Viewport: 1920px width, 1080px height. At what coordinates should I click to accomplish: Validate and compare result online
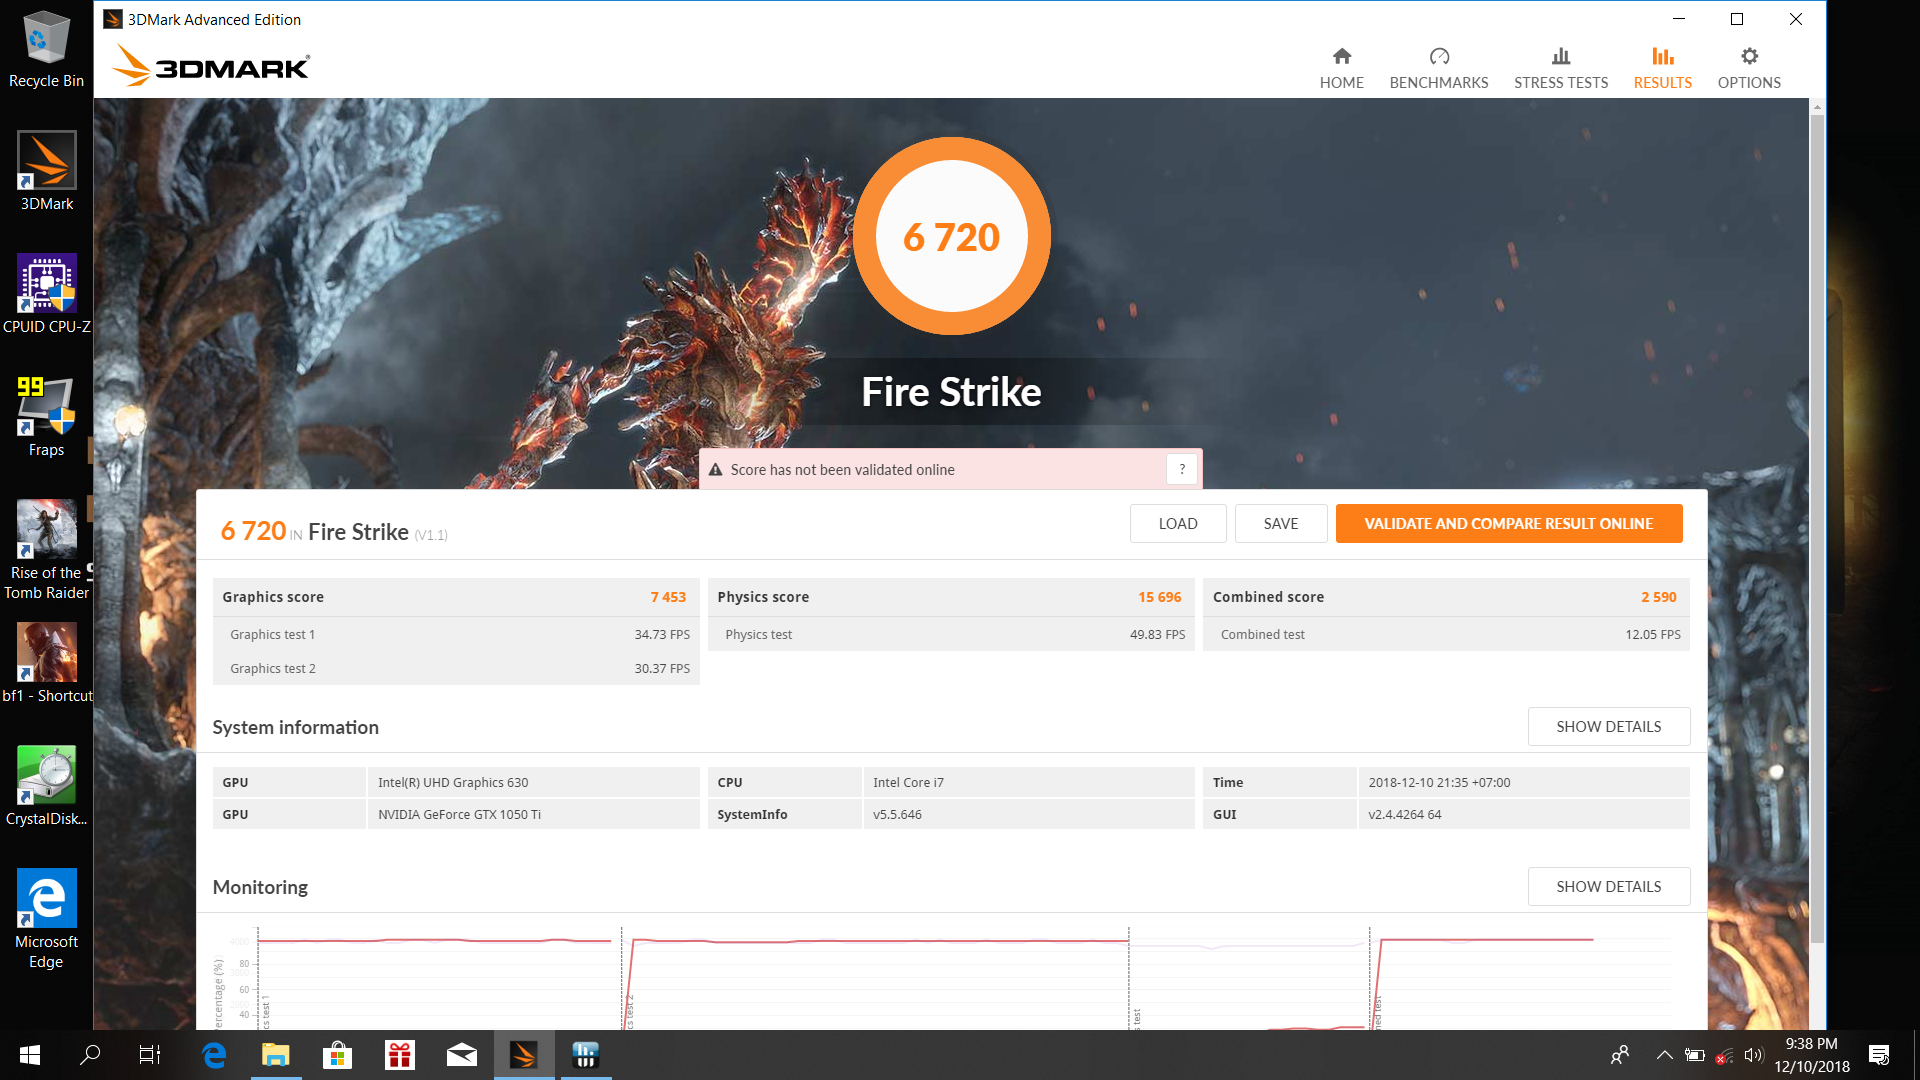(x=1509, y=523)
